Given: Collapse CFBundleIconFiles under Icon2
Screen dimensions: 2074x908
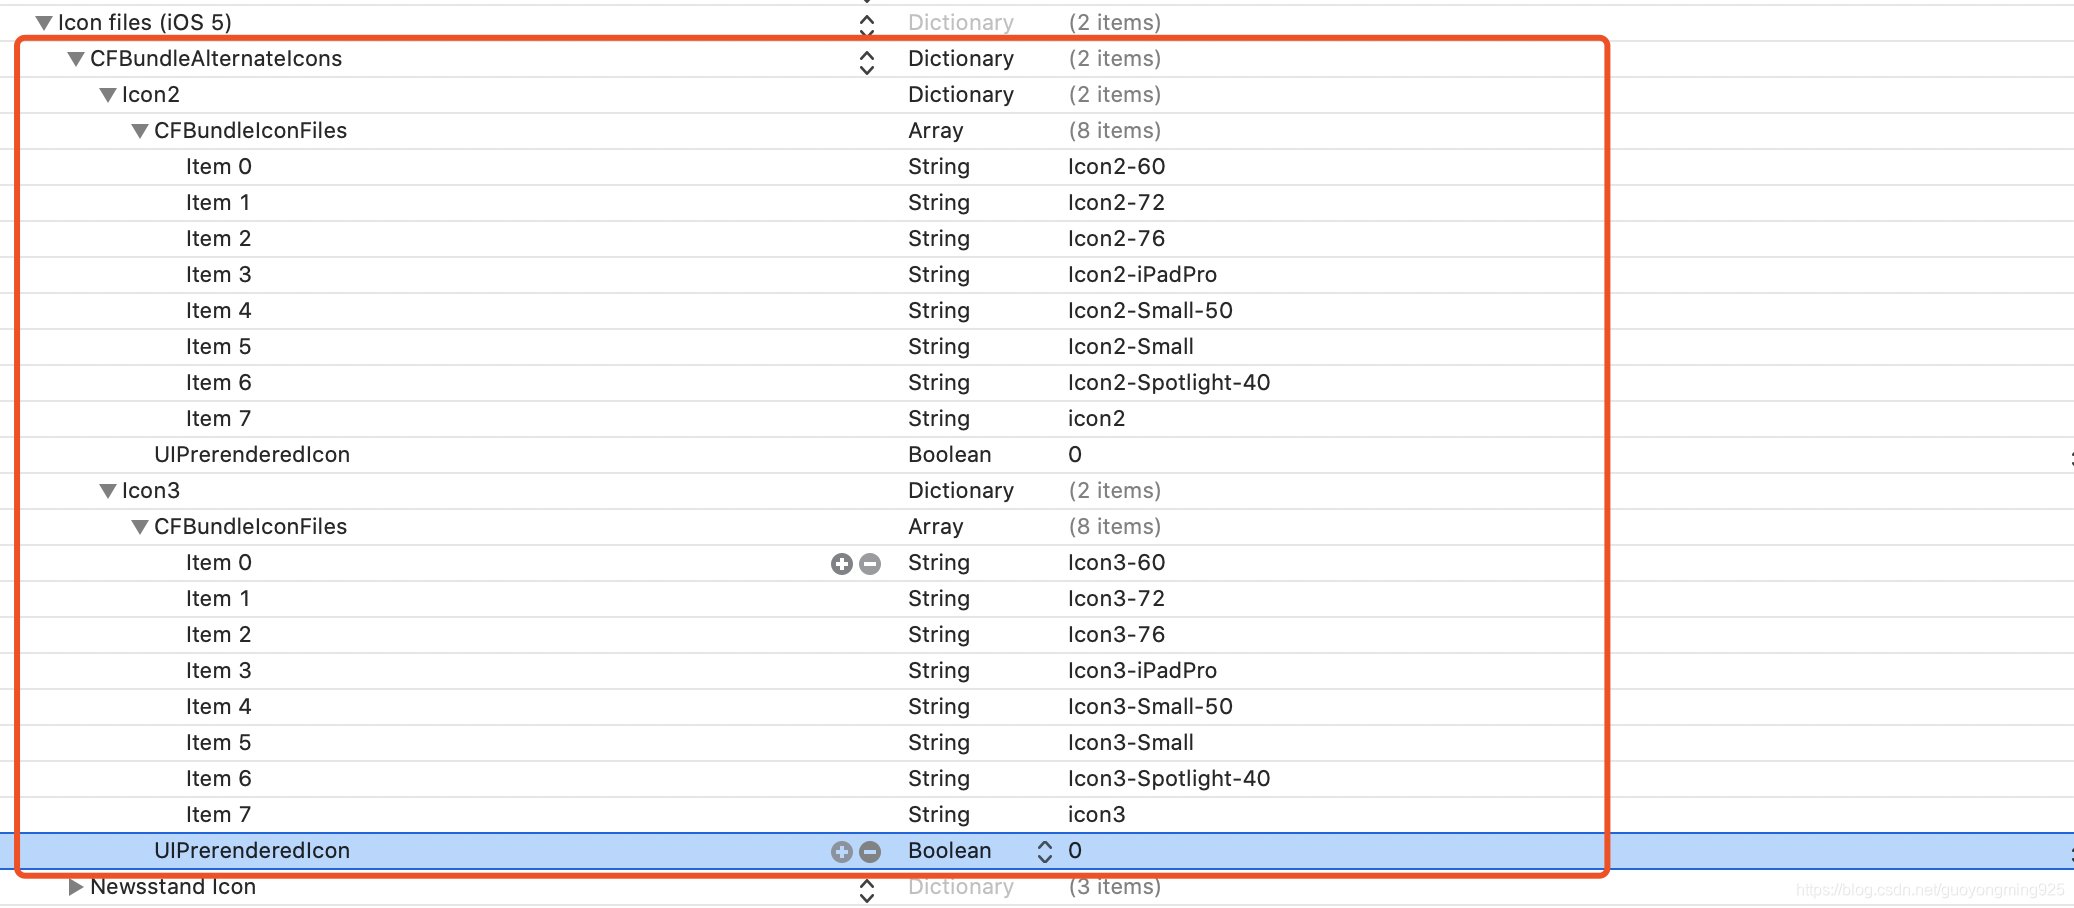Looking at the screenshot, I should point(140,131).
